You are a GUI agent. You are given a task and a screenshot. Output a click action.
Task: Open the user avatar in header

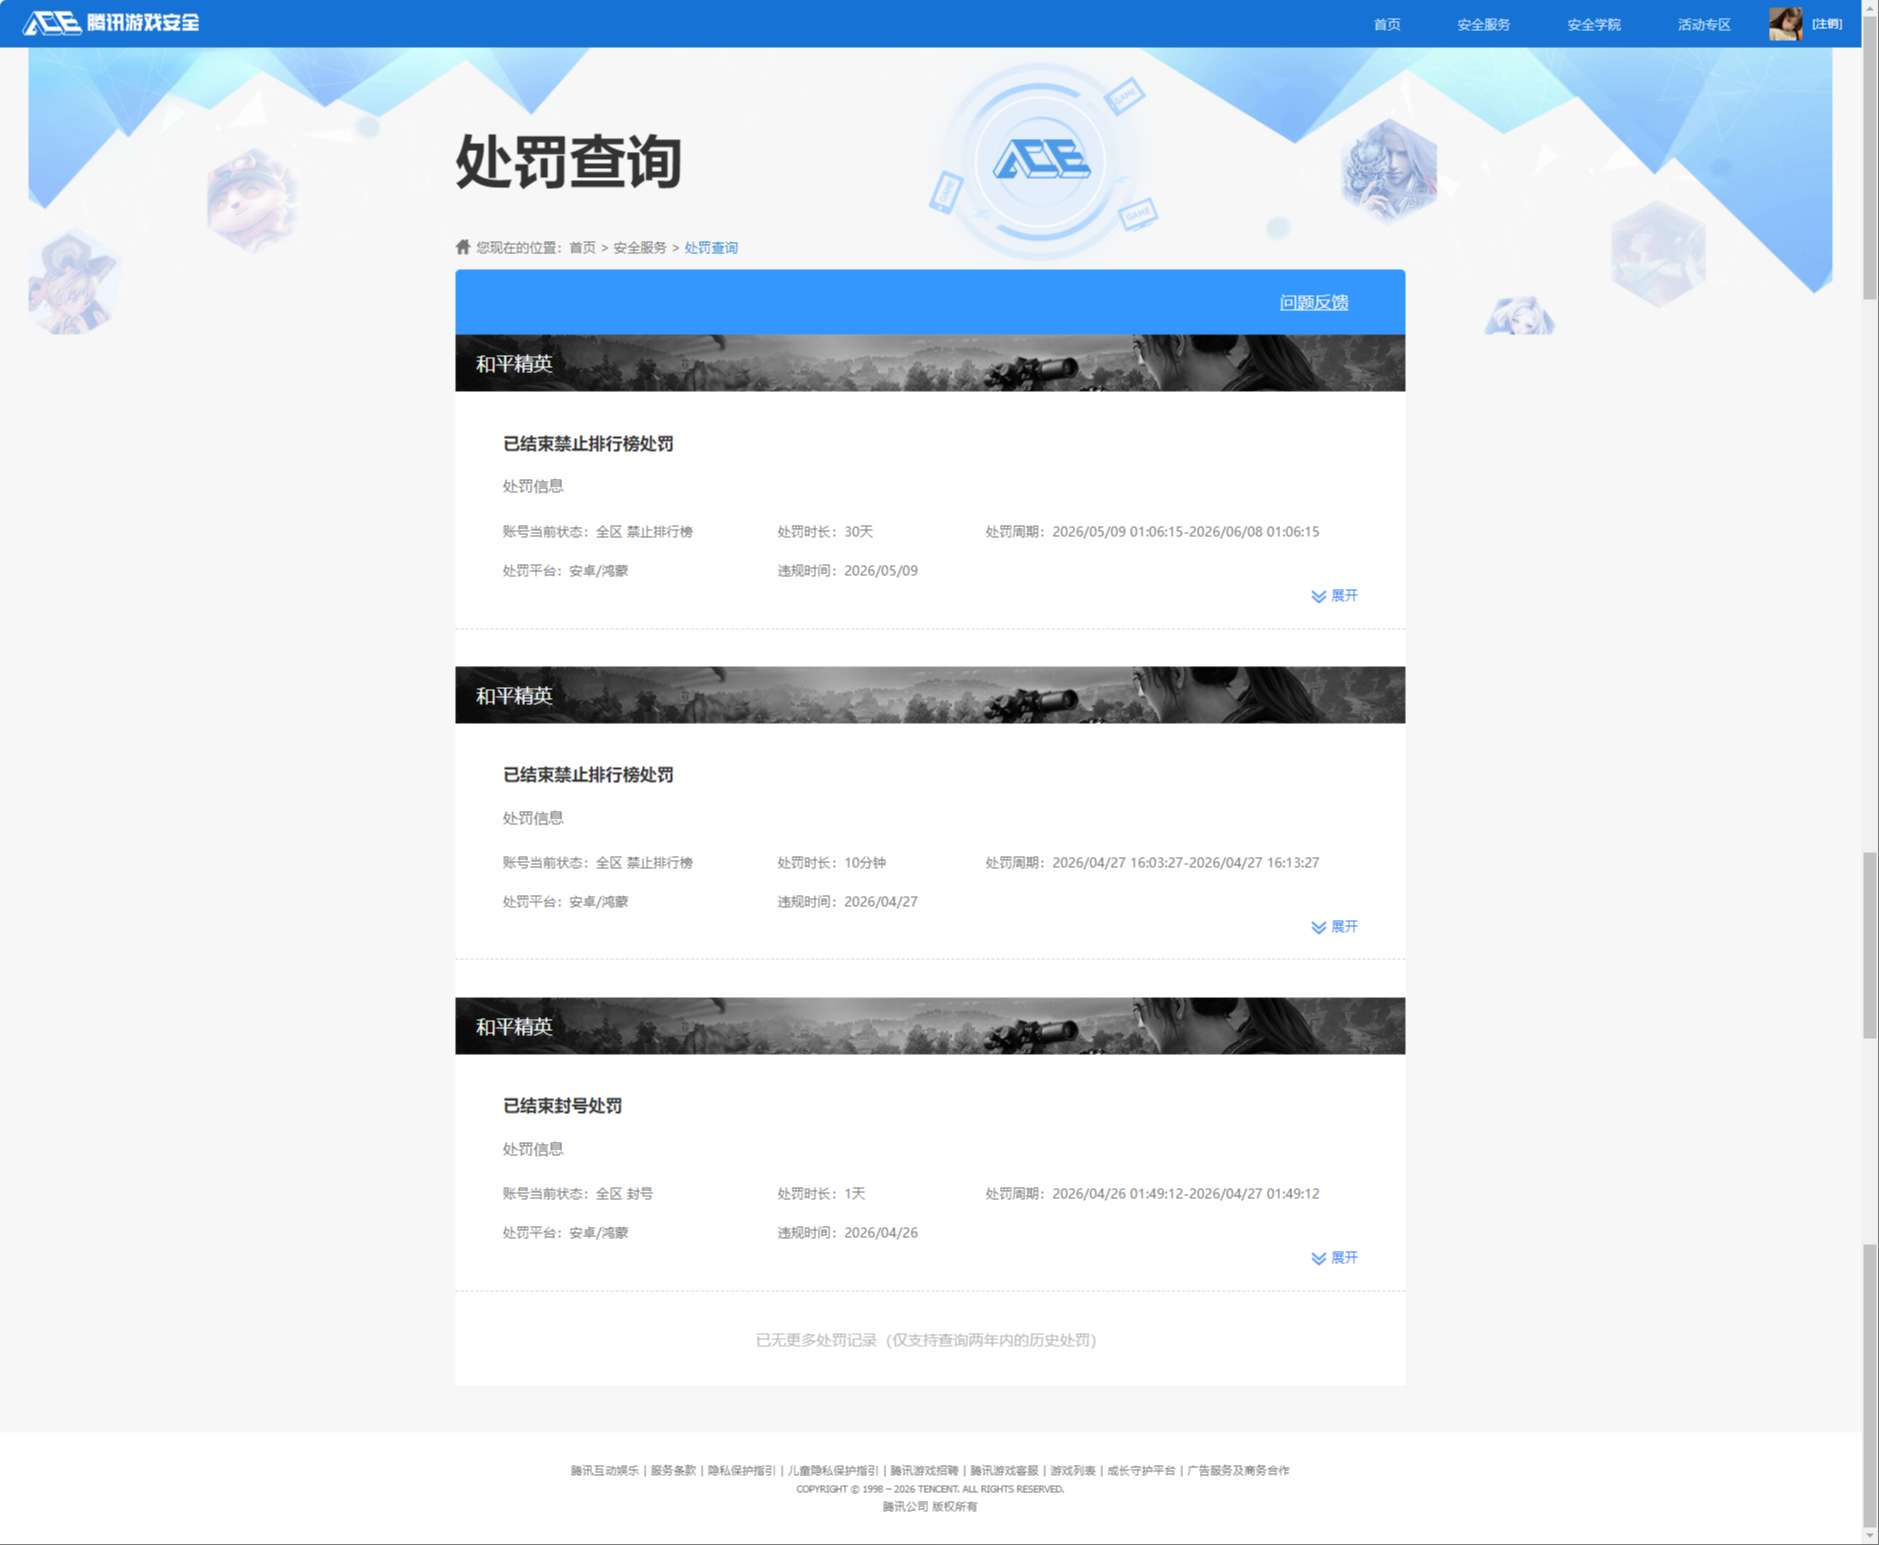click(1785, 23)
